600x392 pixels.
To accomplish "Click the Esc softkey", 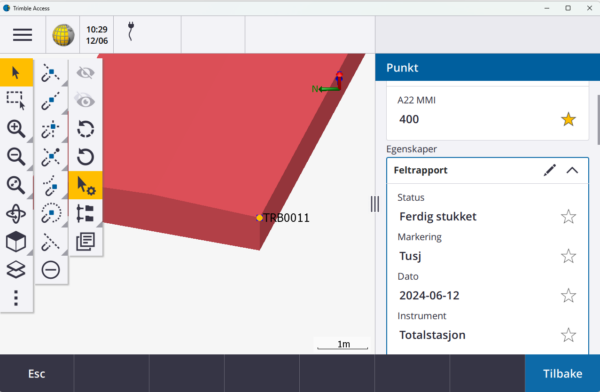I will (37, 373).
